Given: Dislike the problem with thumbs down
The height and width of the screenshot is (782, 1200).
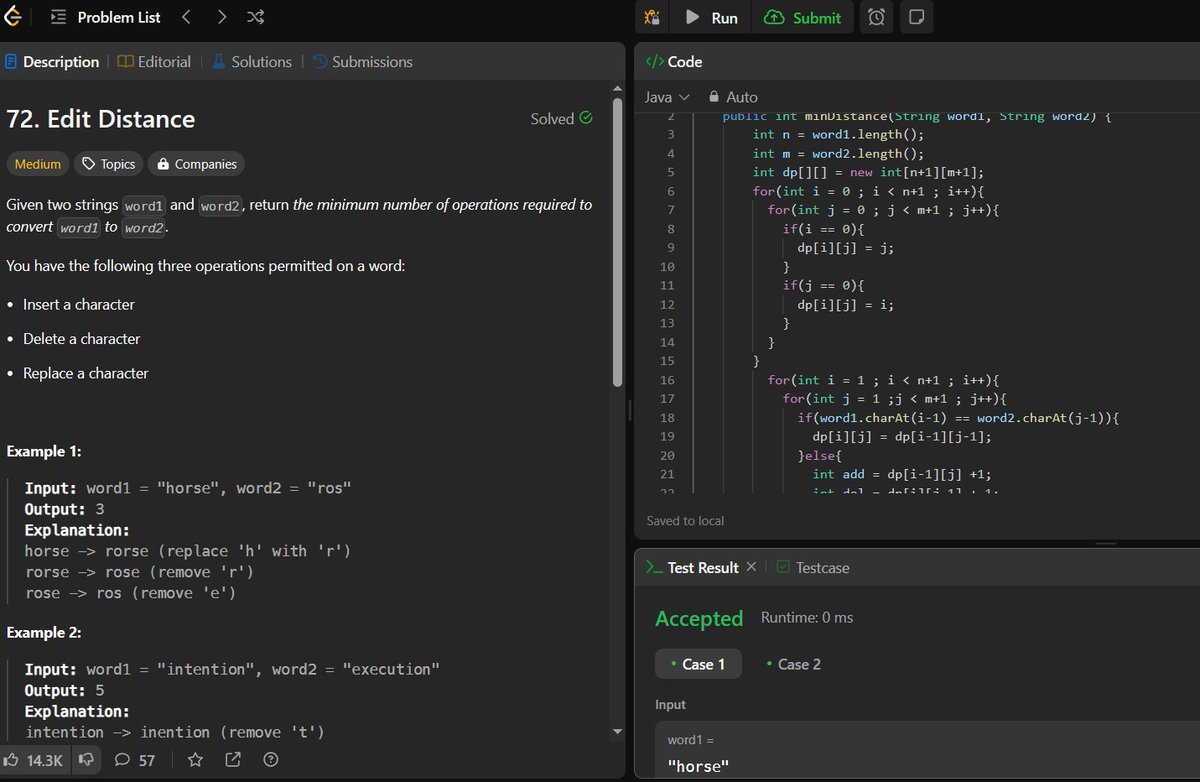Looking at the screenshot, I should click(x=86, y=760).
